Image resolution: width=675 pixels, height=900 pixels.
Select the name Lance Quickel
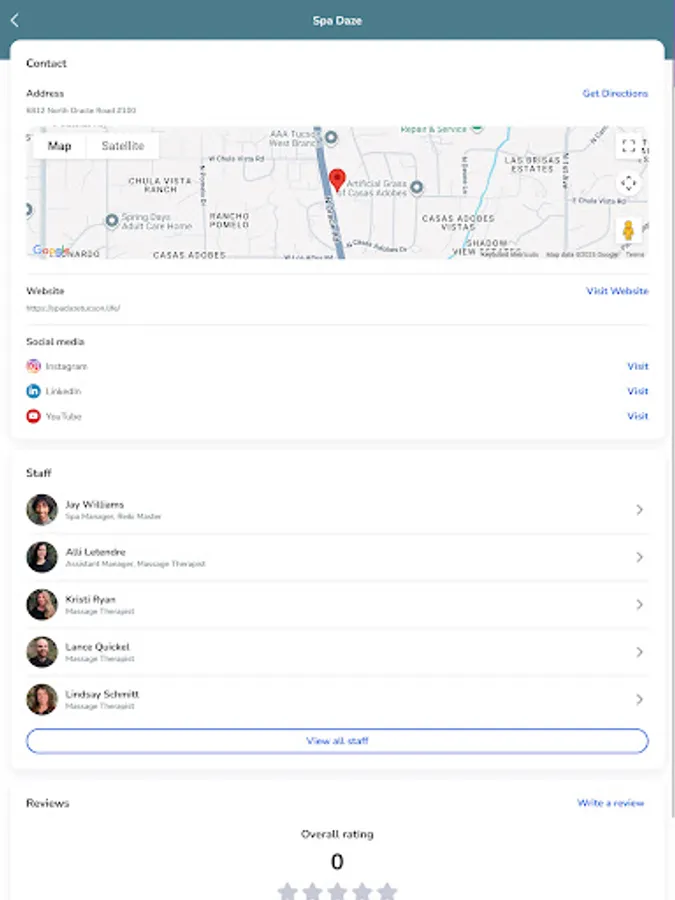(98, 647)
